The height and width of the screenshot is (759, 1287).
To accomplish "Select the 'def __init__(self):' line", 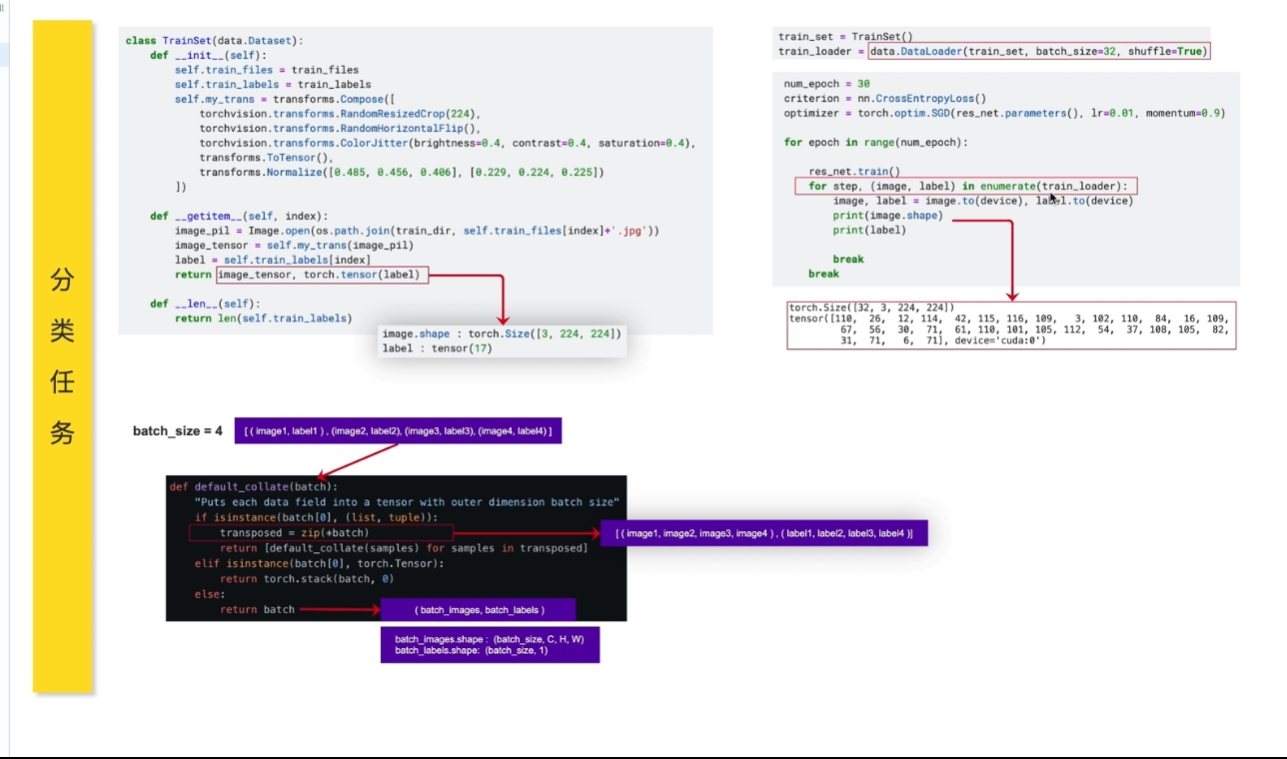I will click(206, 56).
